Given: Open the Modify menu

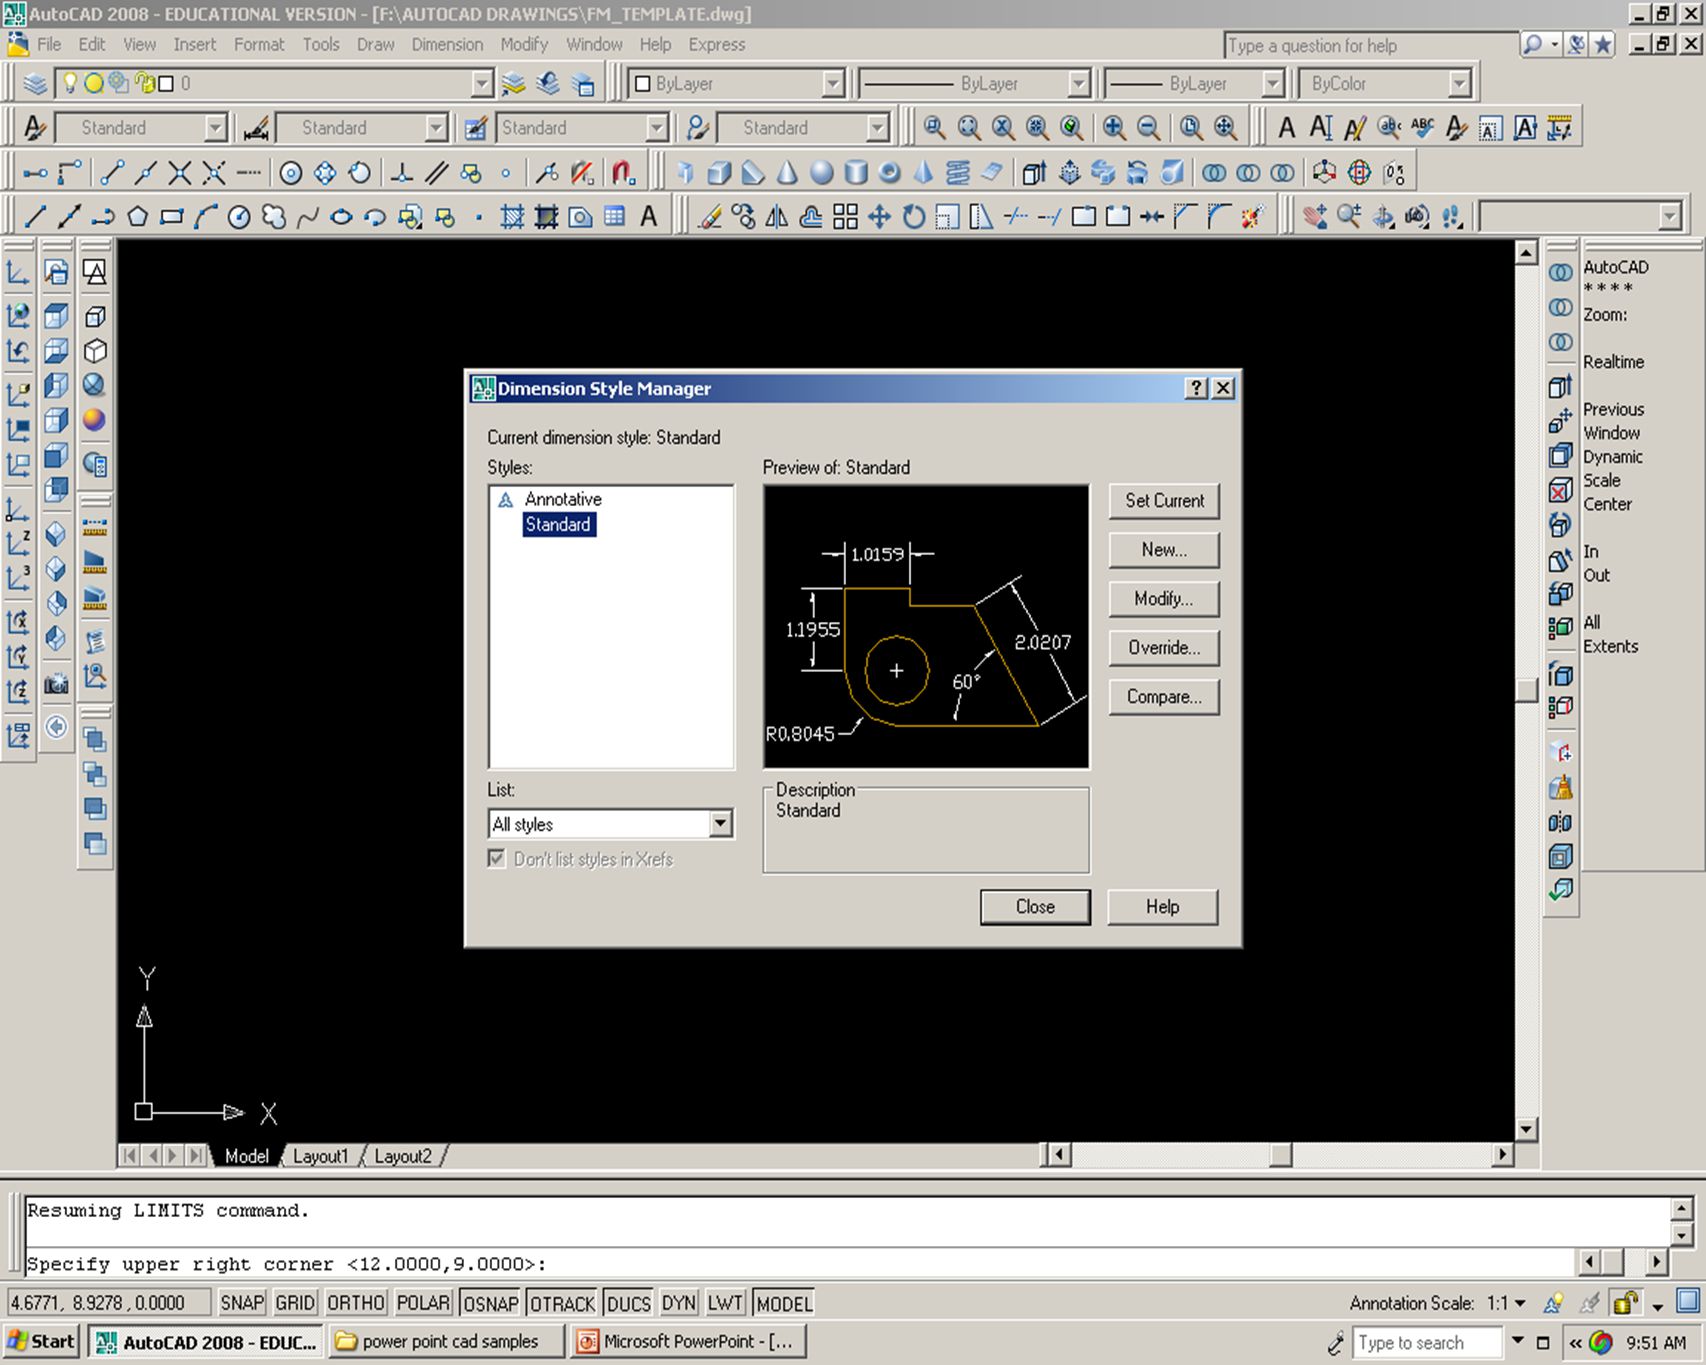Looking at the screenshot, I should [524, 44].
